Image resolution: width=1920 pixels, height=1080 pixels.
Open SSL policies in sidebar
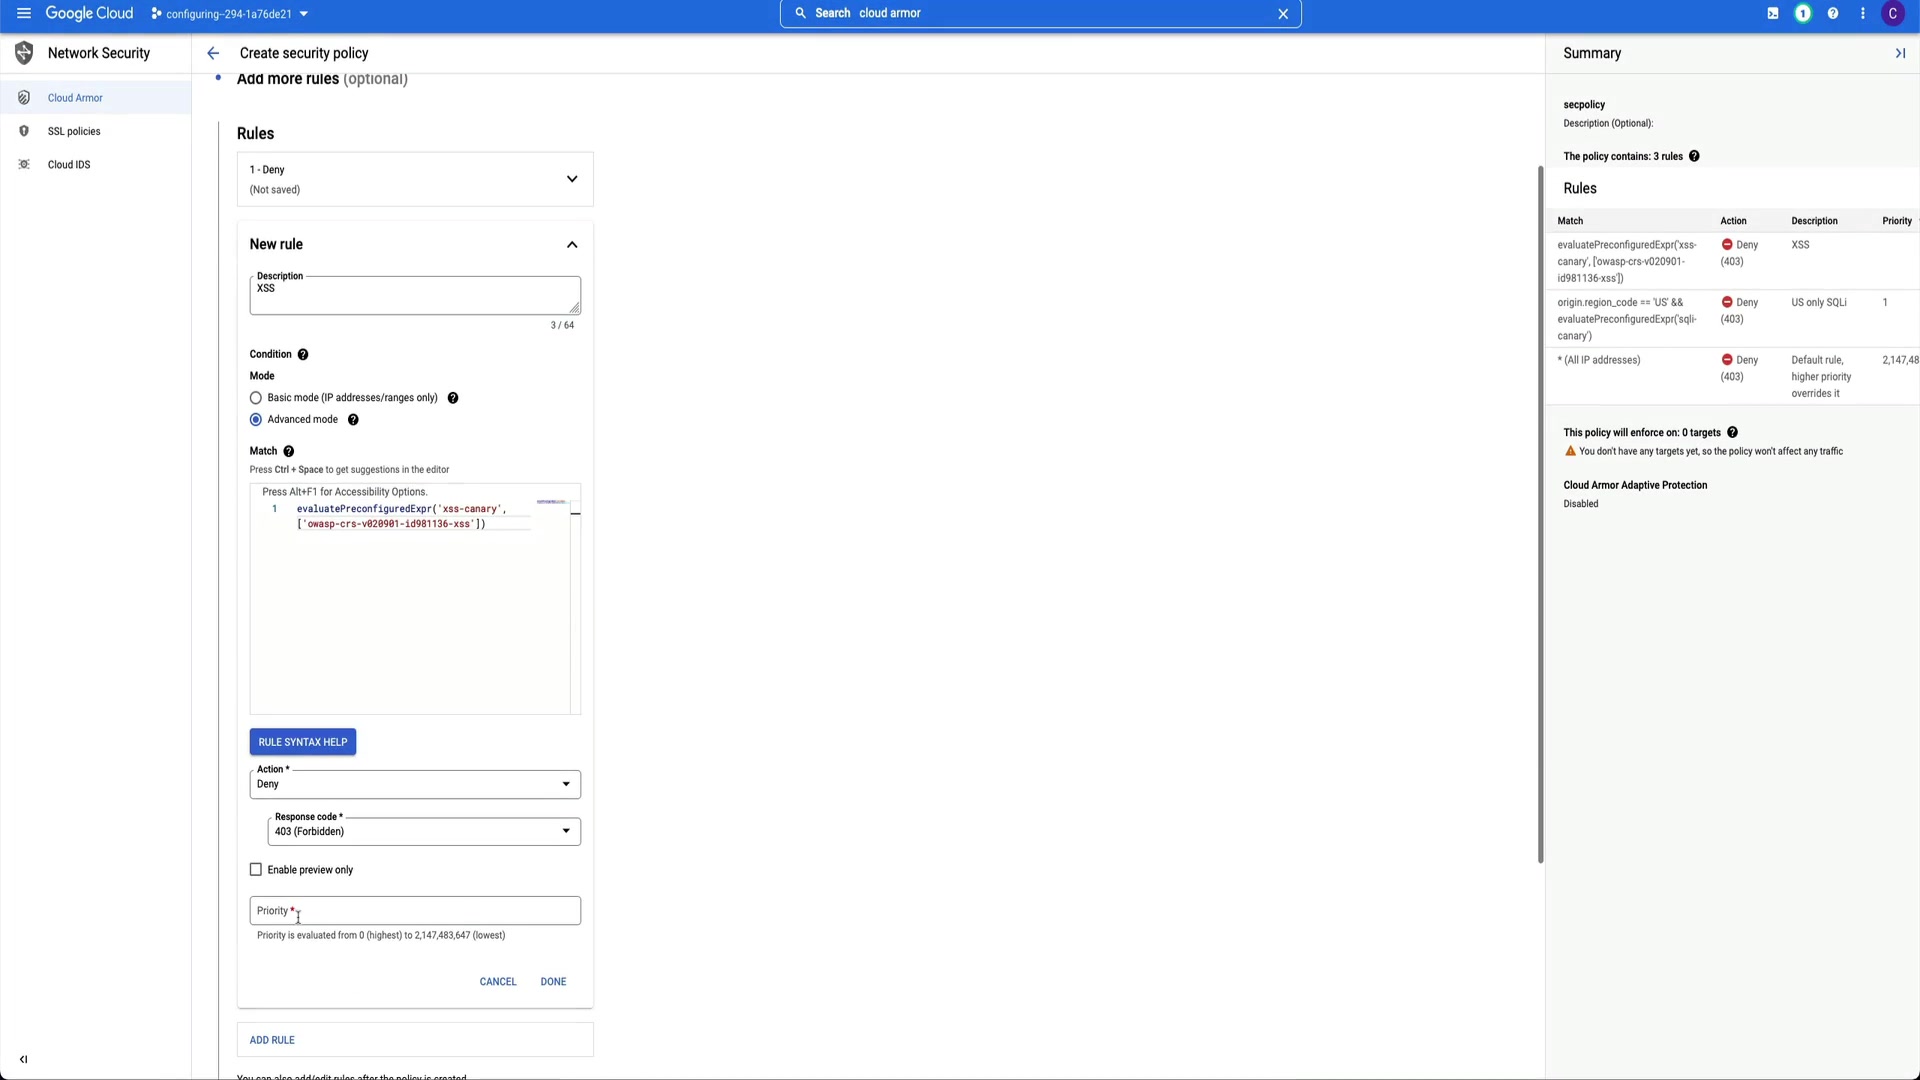(x=74, y=131)
